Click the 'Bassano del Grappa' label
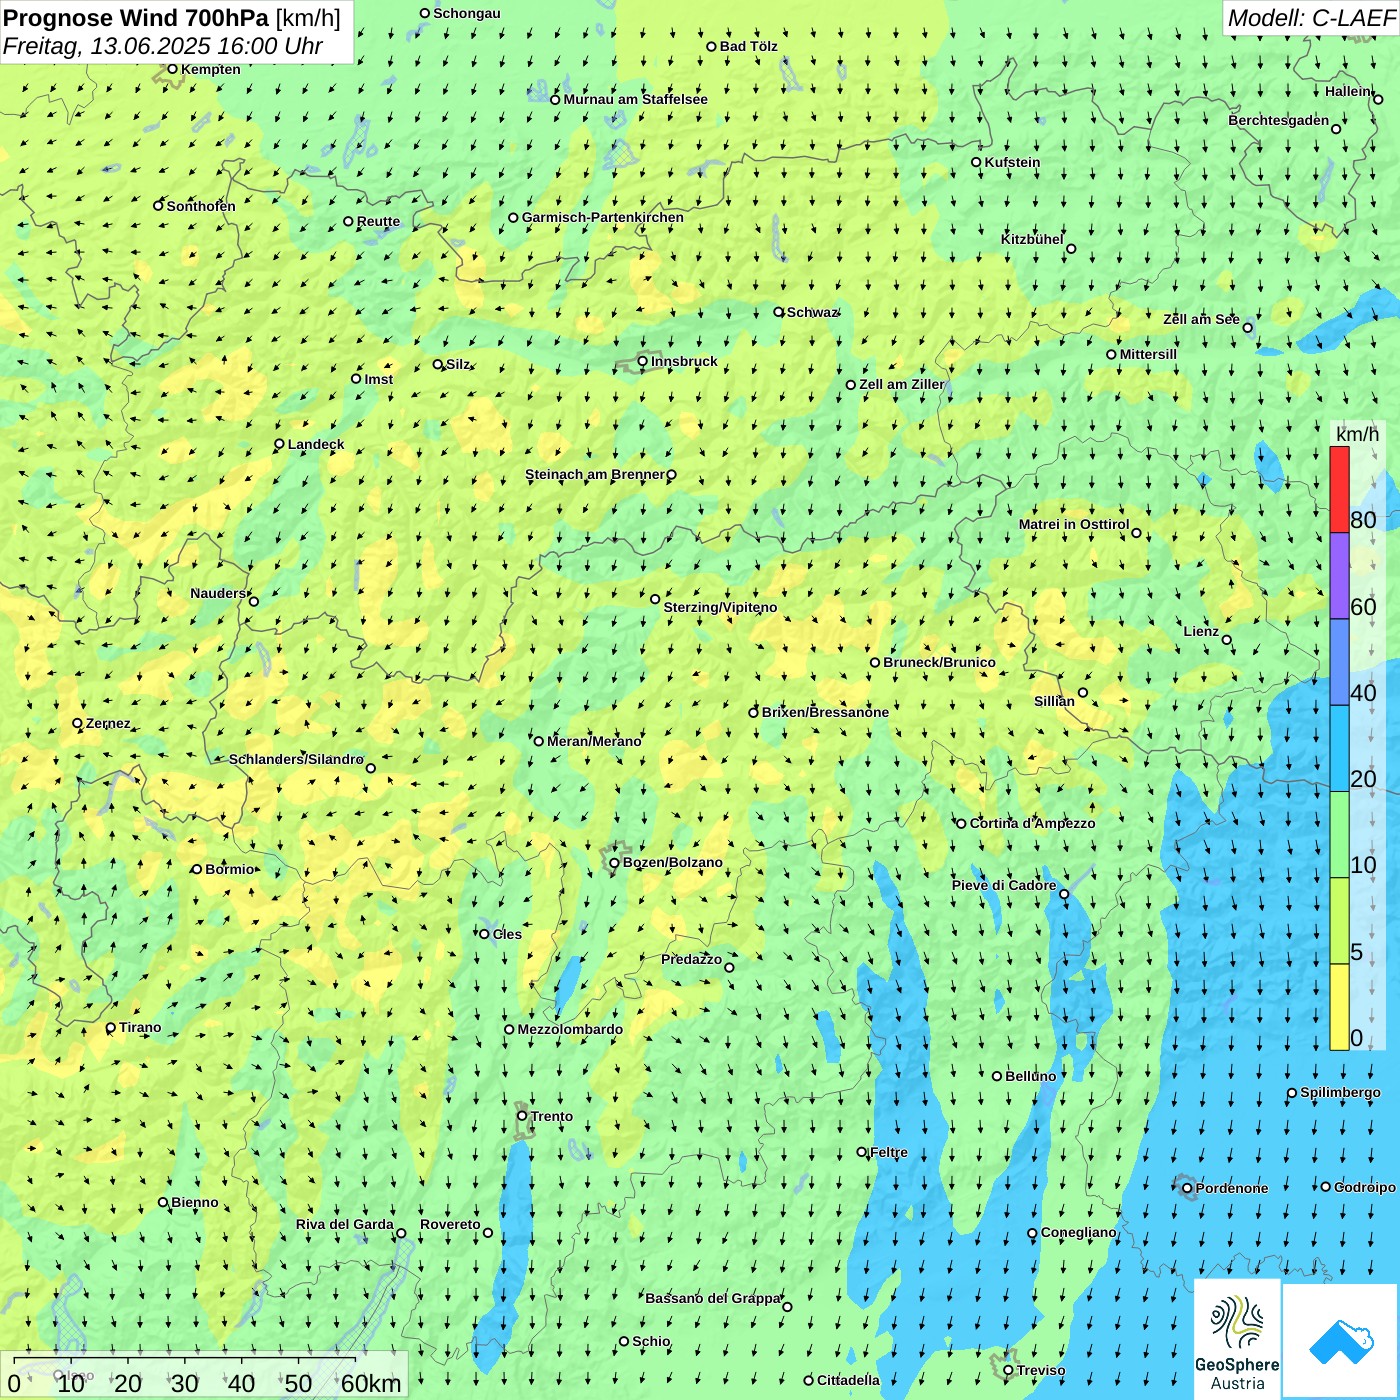This screenshot has width=1400, height=1400. 713,1298
